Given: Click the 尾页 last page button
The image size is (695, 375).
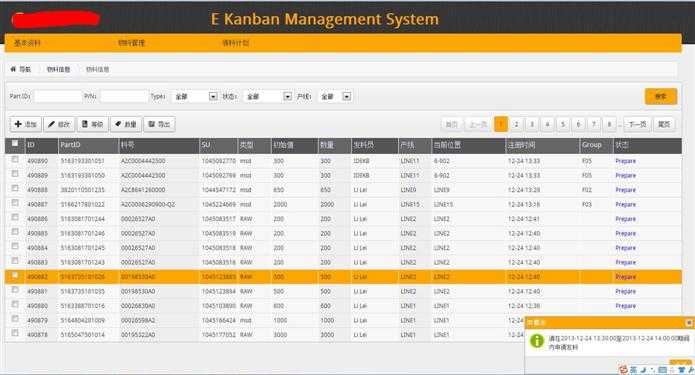Looking at the screenshot, I should click(x=664, y=124).
